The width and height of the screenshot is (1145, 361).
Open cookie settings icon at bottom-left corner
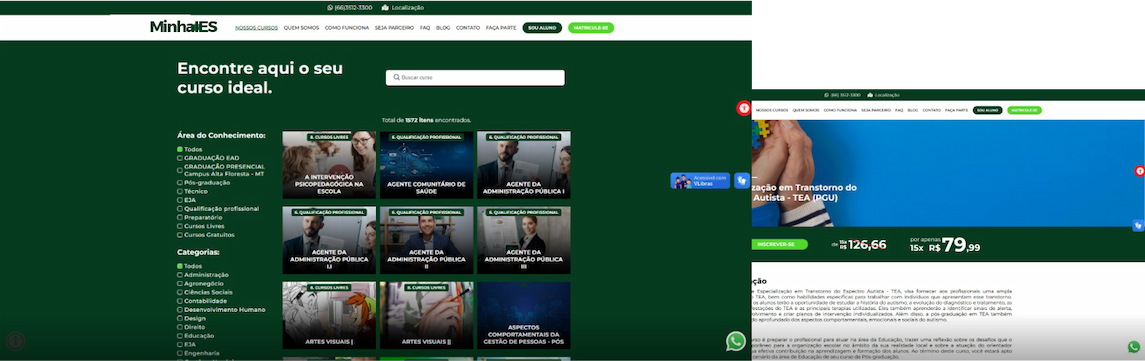[15, 341]
